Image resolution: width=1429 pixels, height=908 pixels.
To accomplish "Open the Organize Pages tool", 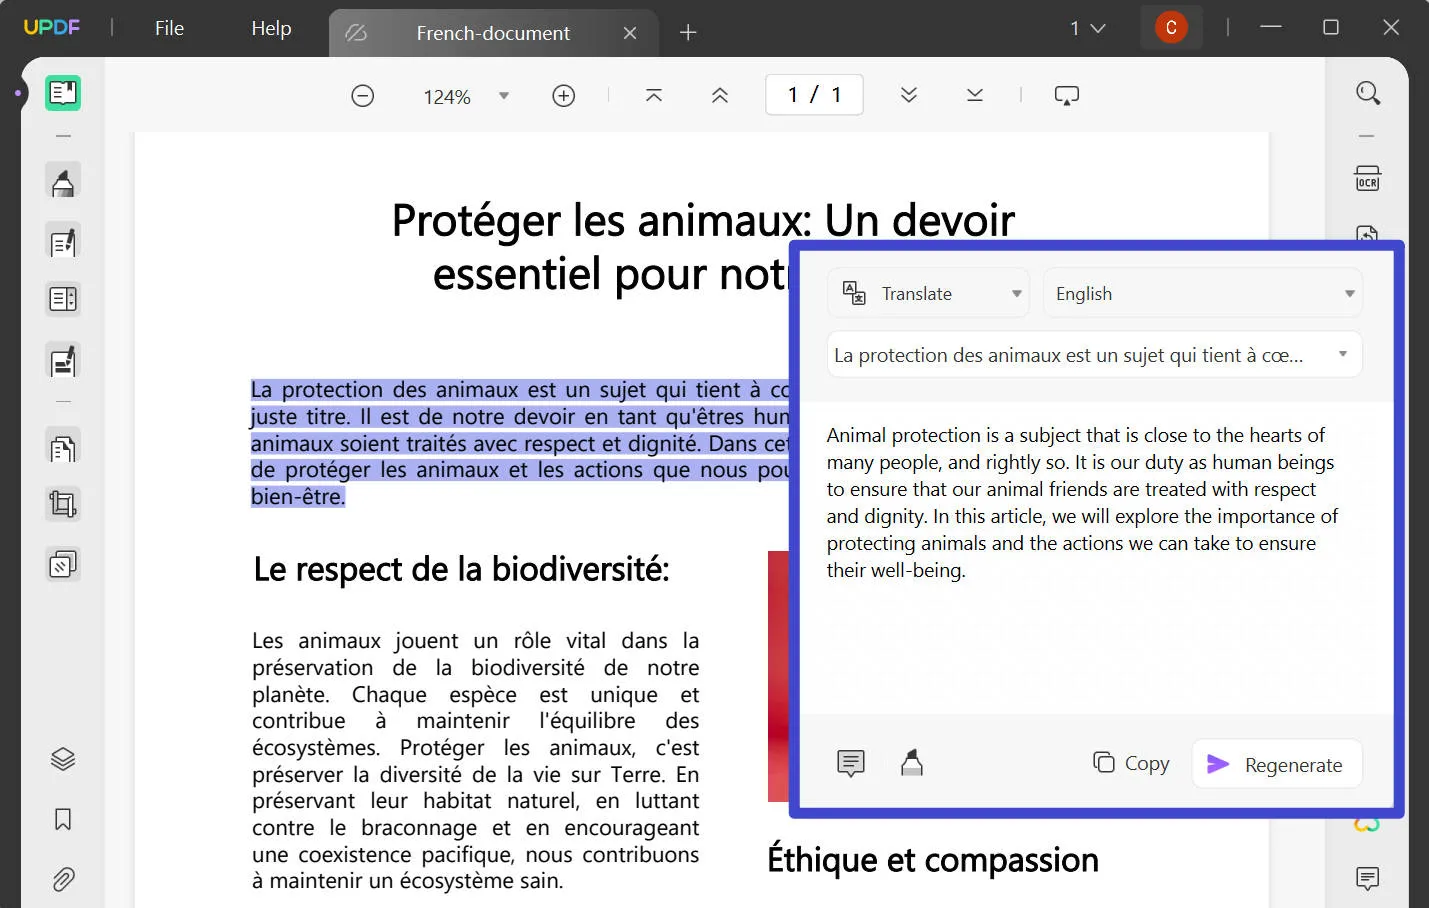I will [63, 447].
